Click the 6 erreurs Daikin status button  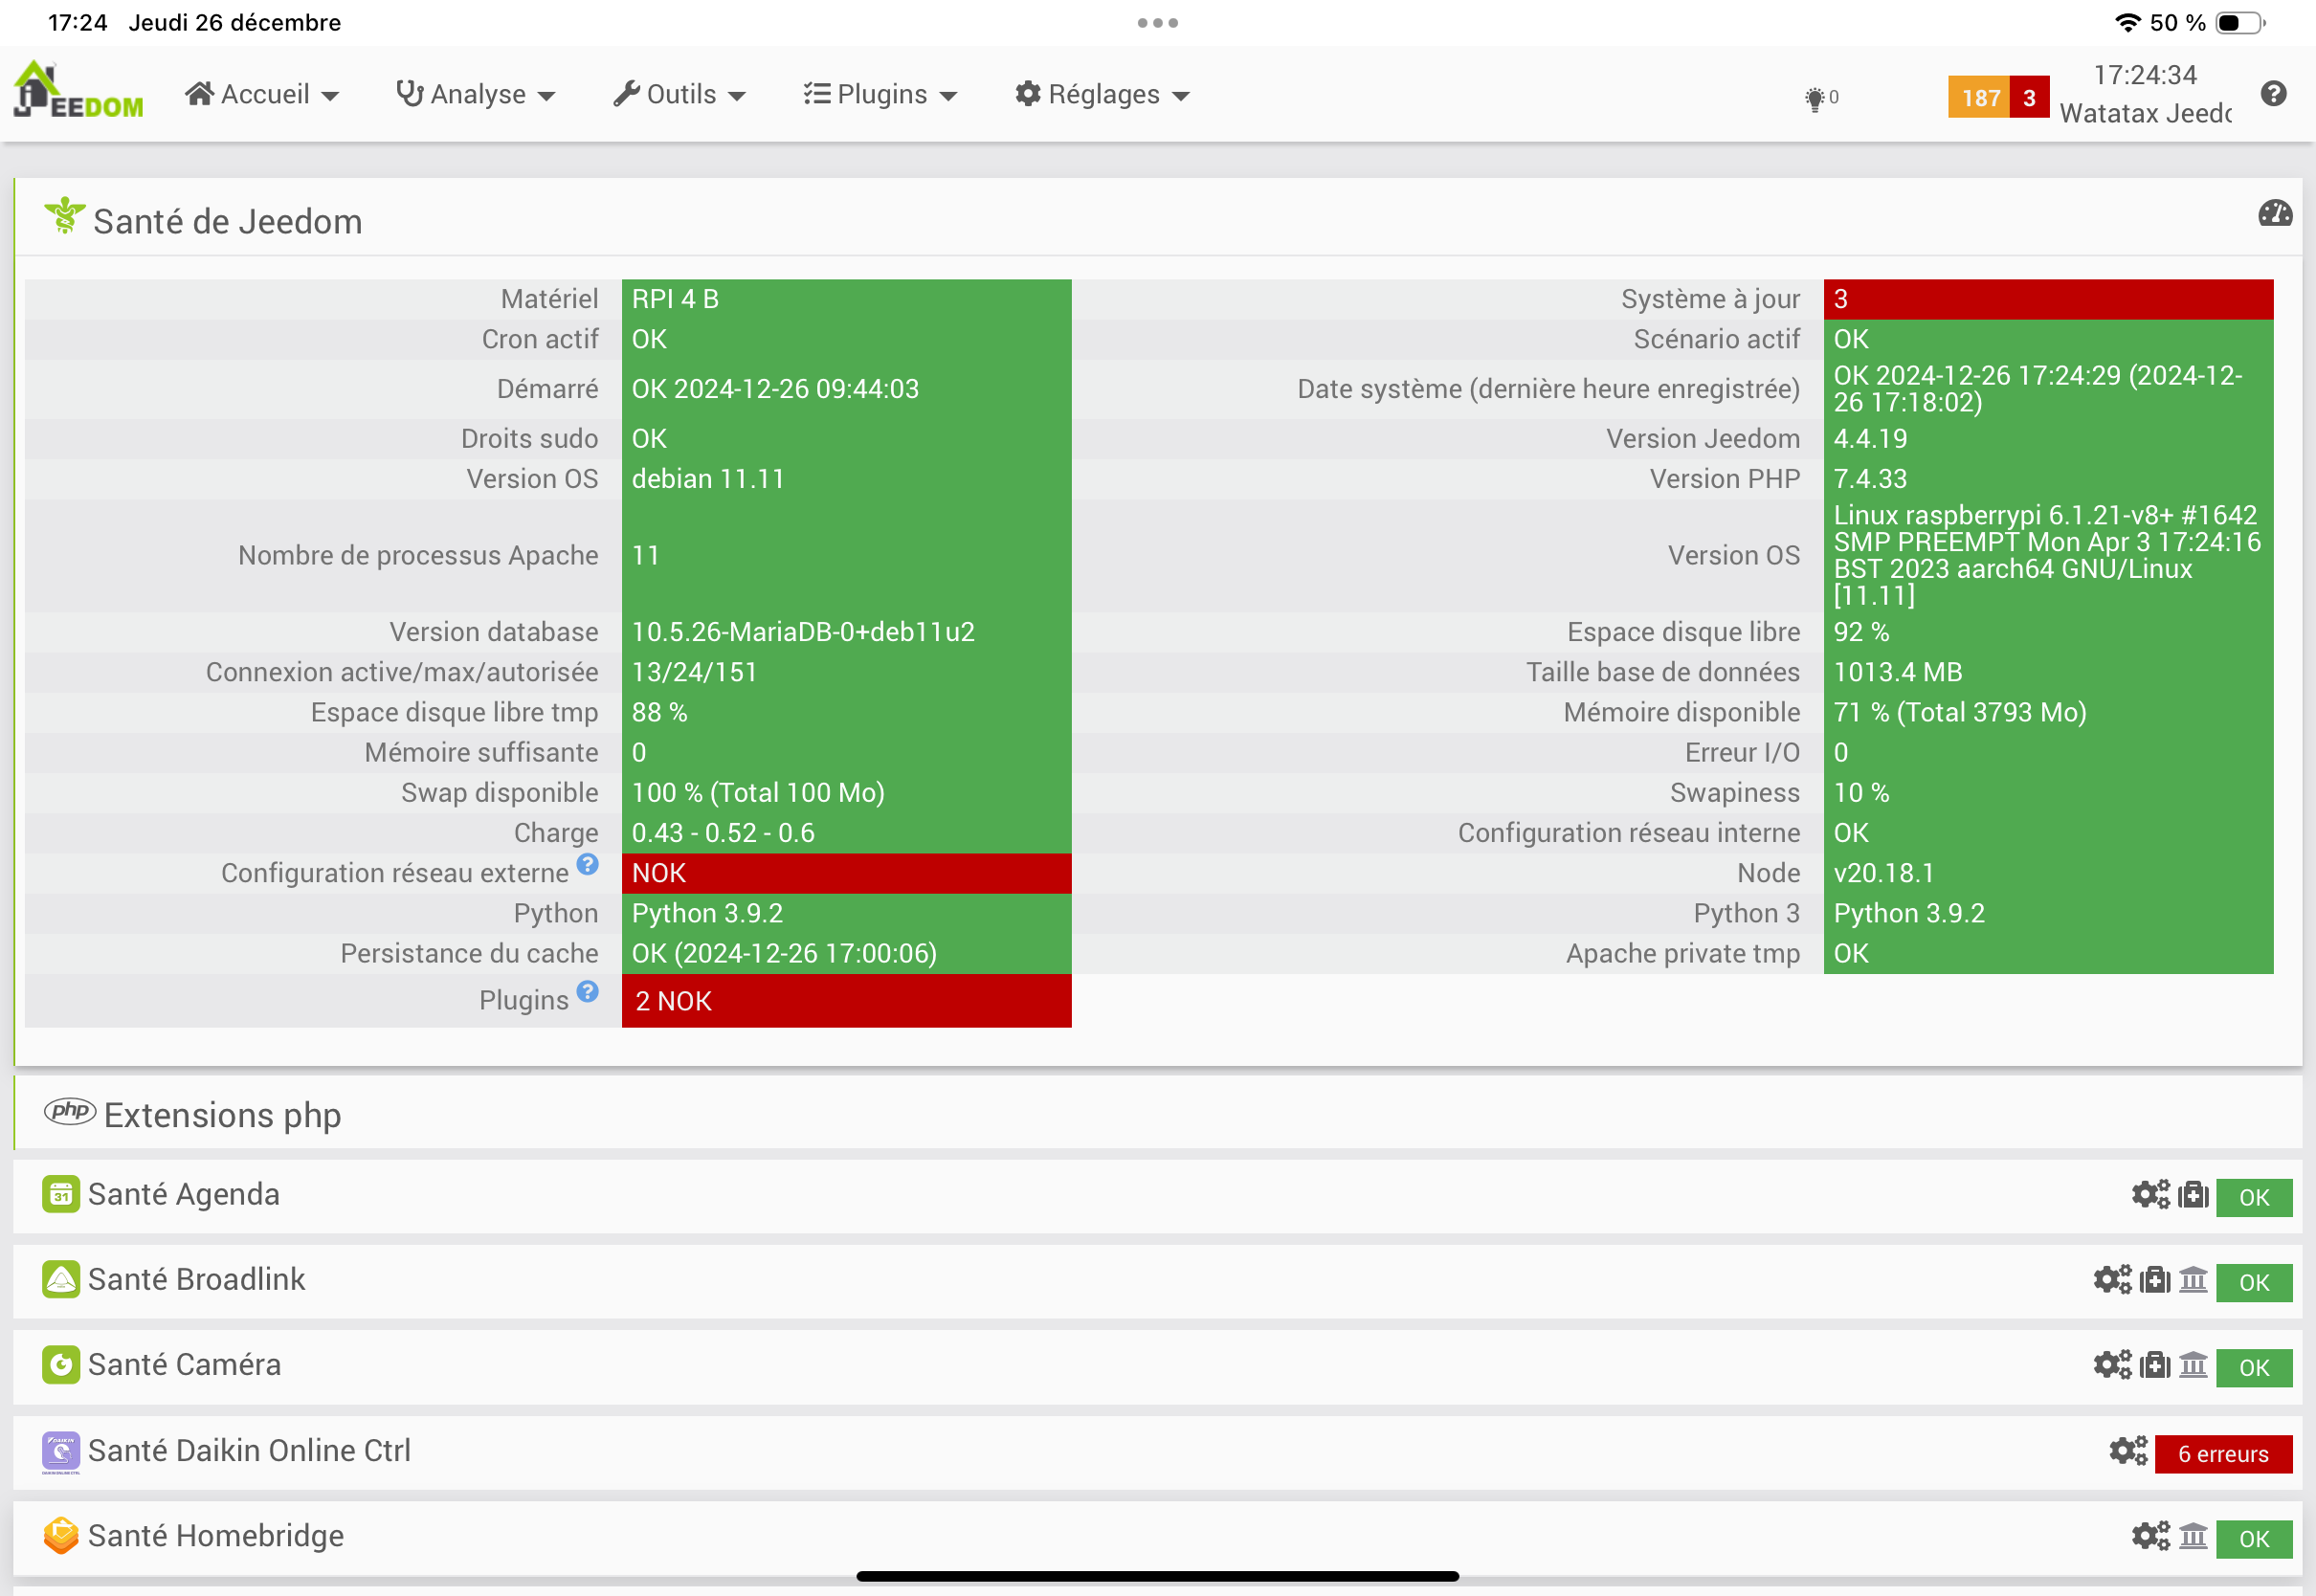pyautogui.click(x=2223, y=1454)
